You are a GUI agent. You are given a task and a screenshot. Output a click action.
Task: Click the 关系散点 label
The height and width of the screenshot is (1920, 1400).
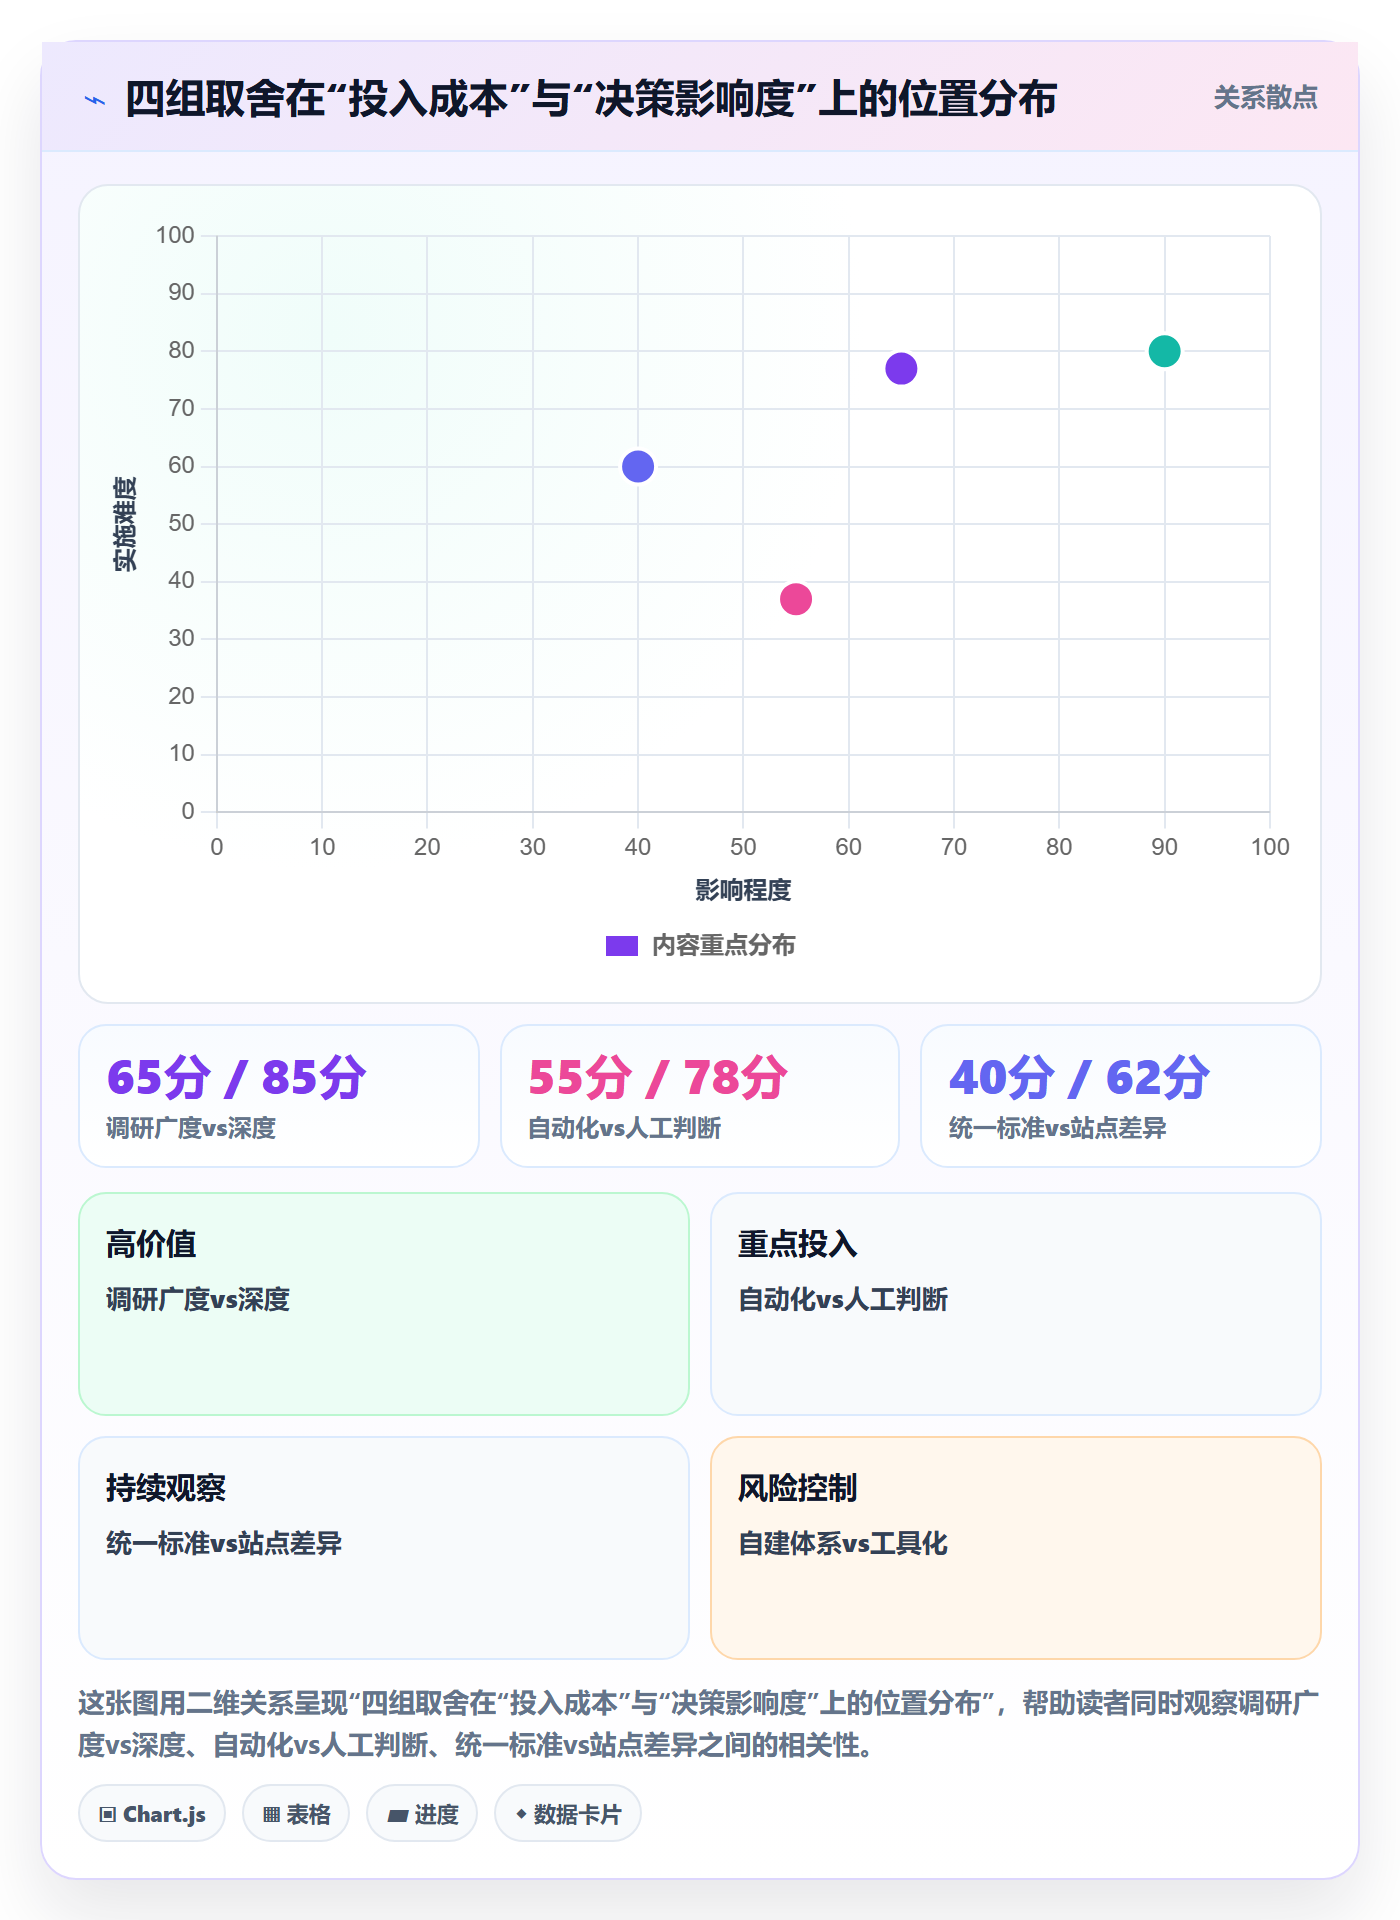(1265, 98)
